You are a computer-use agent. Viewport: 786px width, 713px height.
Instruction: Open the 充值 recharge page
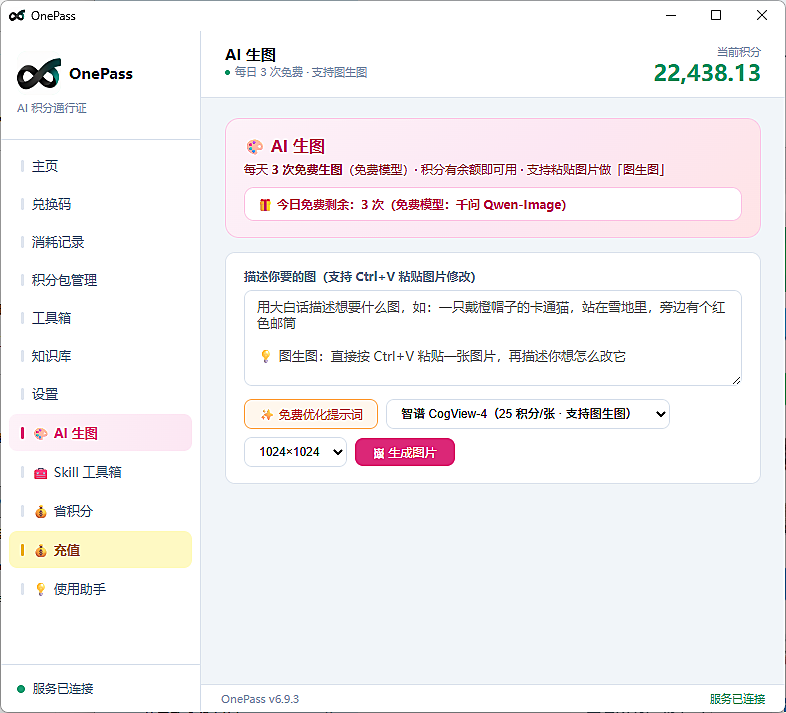[100, 550]
